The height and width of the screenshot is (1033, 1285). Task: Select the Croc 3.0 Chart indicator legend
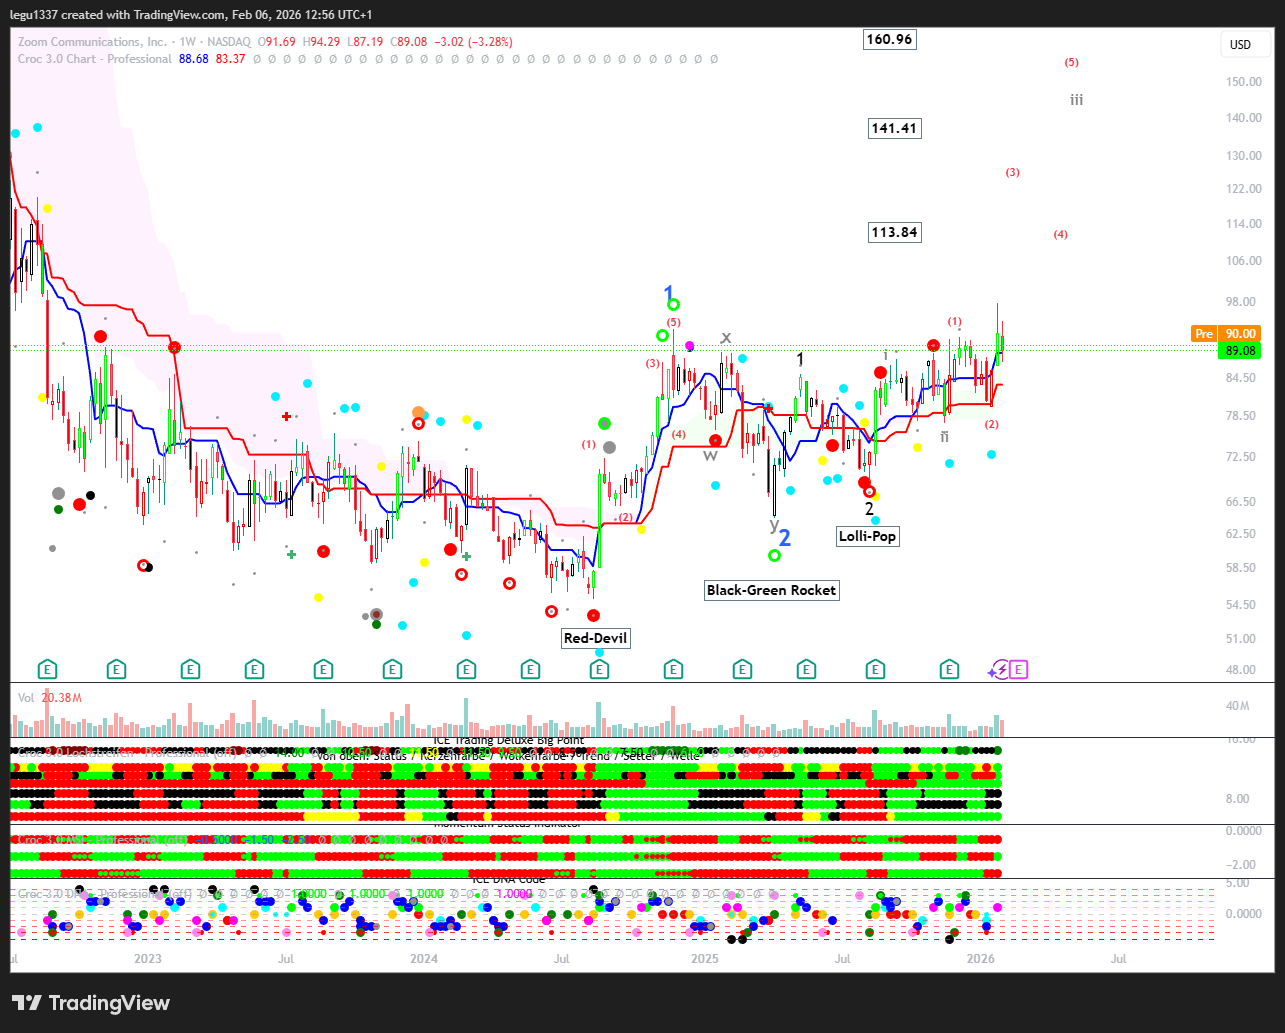pos(95,59)
